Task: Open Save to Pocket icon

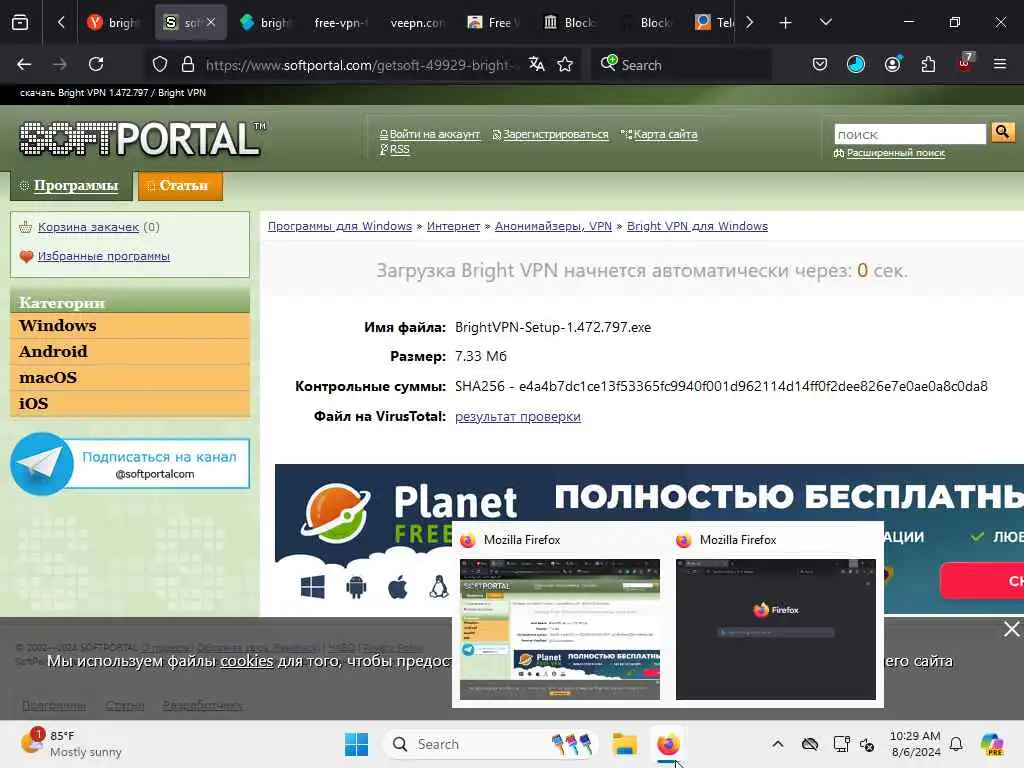Action: pyautogui.click(x=820, y=64)
